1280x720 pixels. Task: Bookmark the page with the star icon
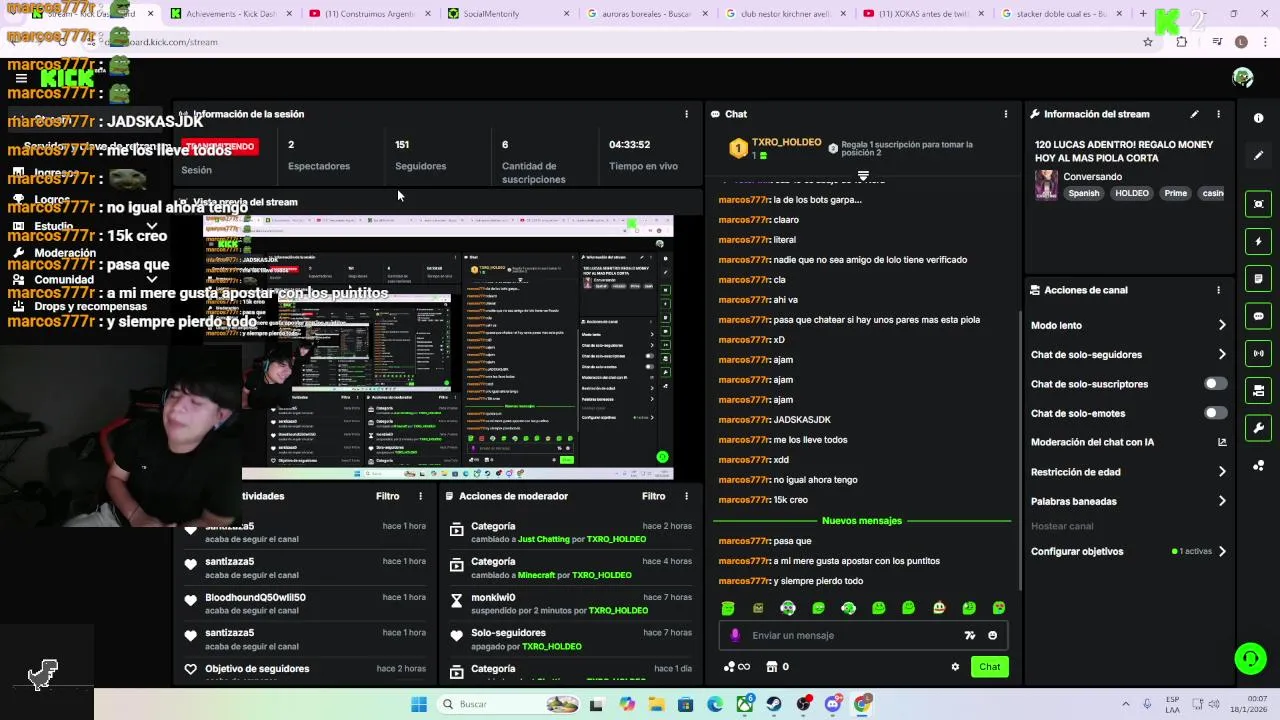pos(1148,42)
